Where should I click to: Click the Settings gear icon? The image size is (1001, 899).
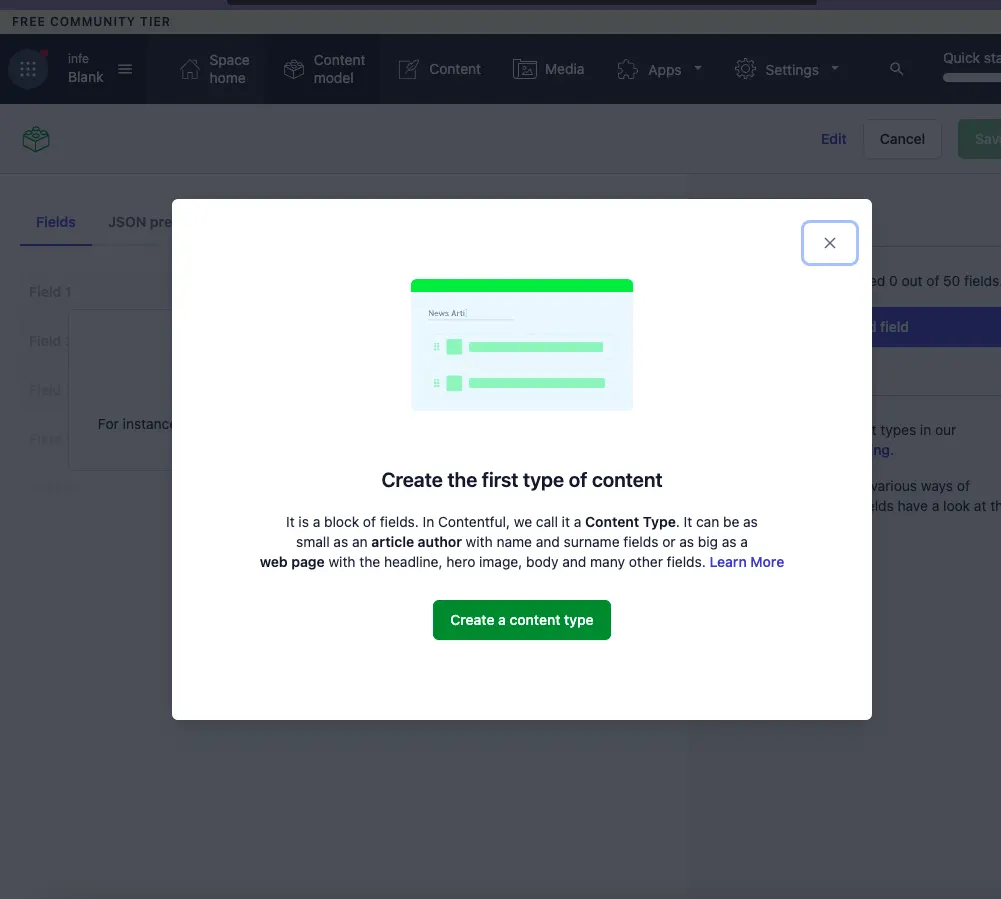pos(745,69)
